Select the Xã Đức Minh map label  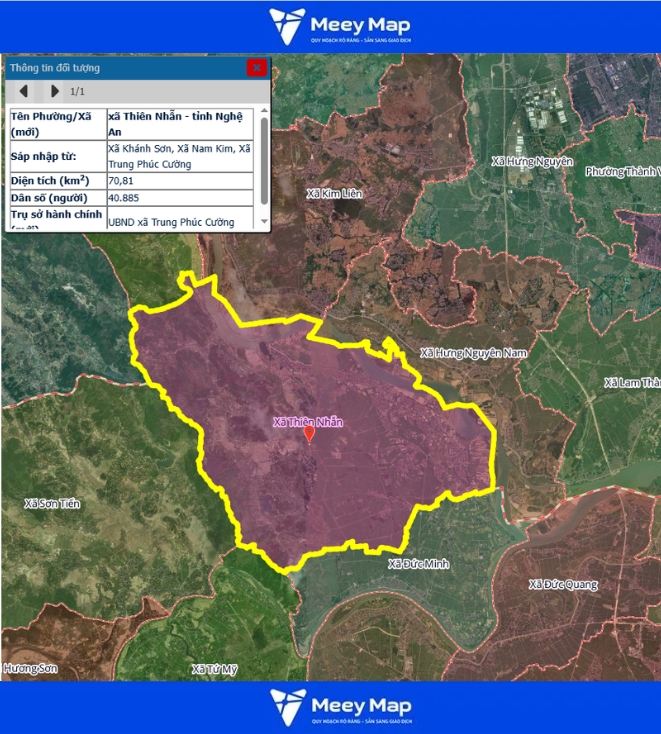point(419,564)
